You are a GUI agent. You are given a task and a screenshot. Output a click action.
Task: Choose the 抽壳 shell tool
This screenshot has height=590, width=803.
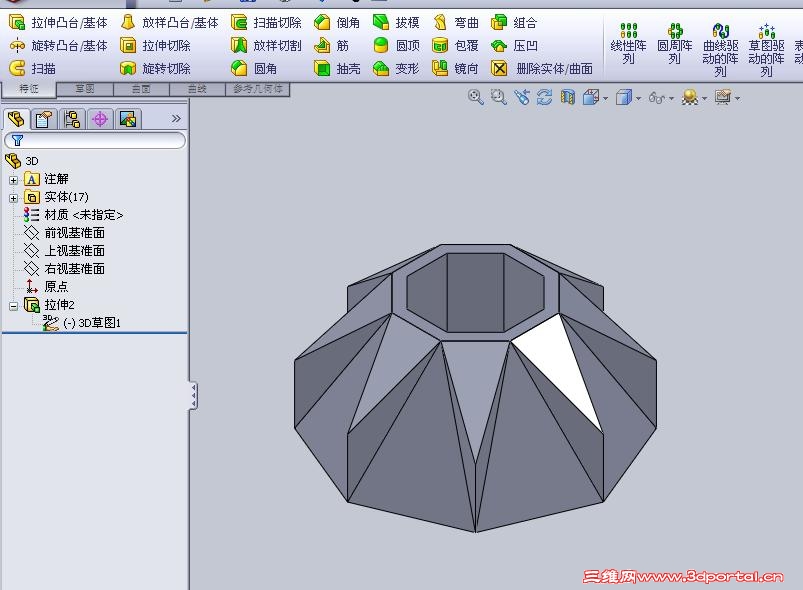tap(337, 68)
